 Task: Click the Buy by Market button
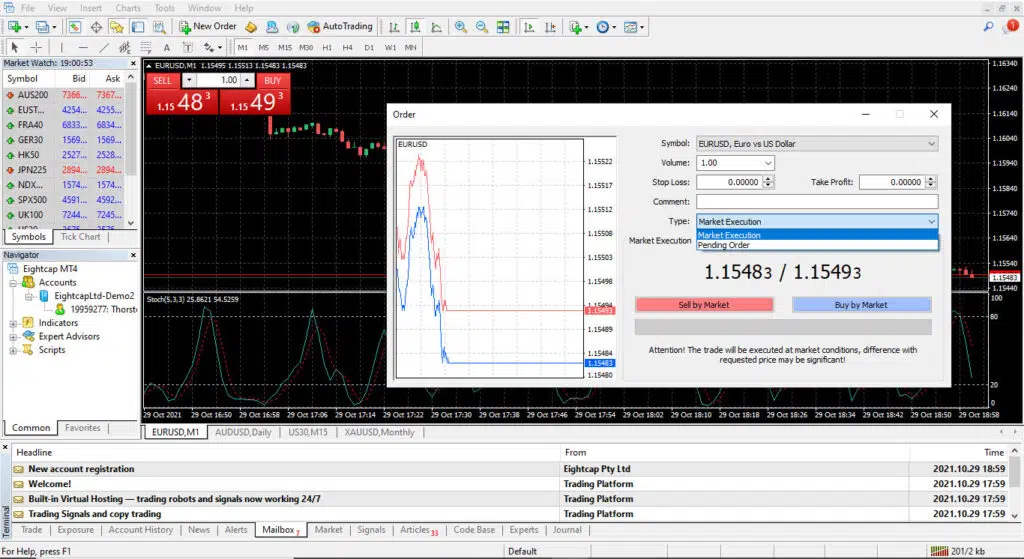(x=861, y=305)
